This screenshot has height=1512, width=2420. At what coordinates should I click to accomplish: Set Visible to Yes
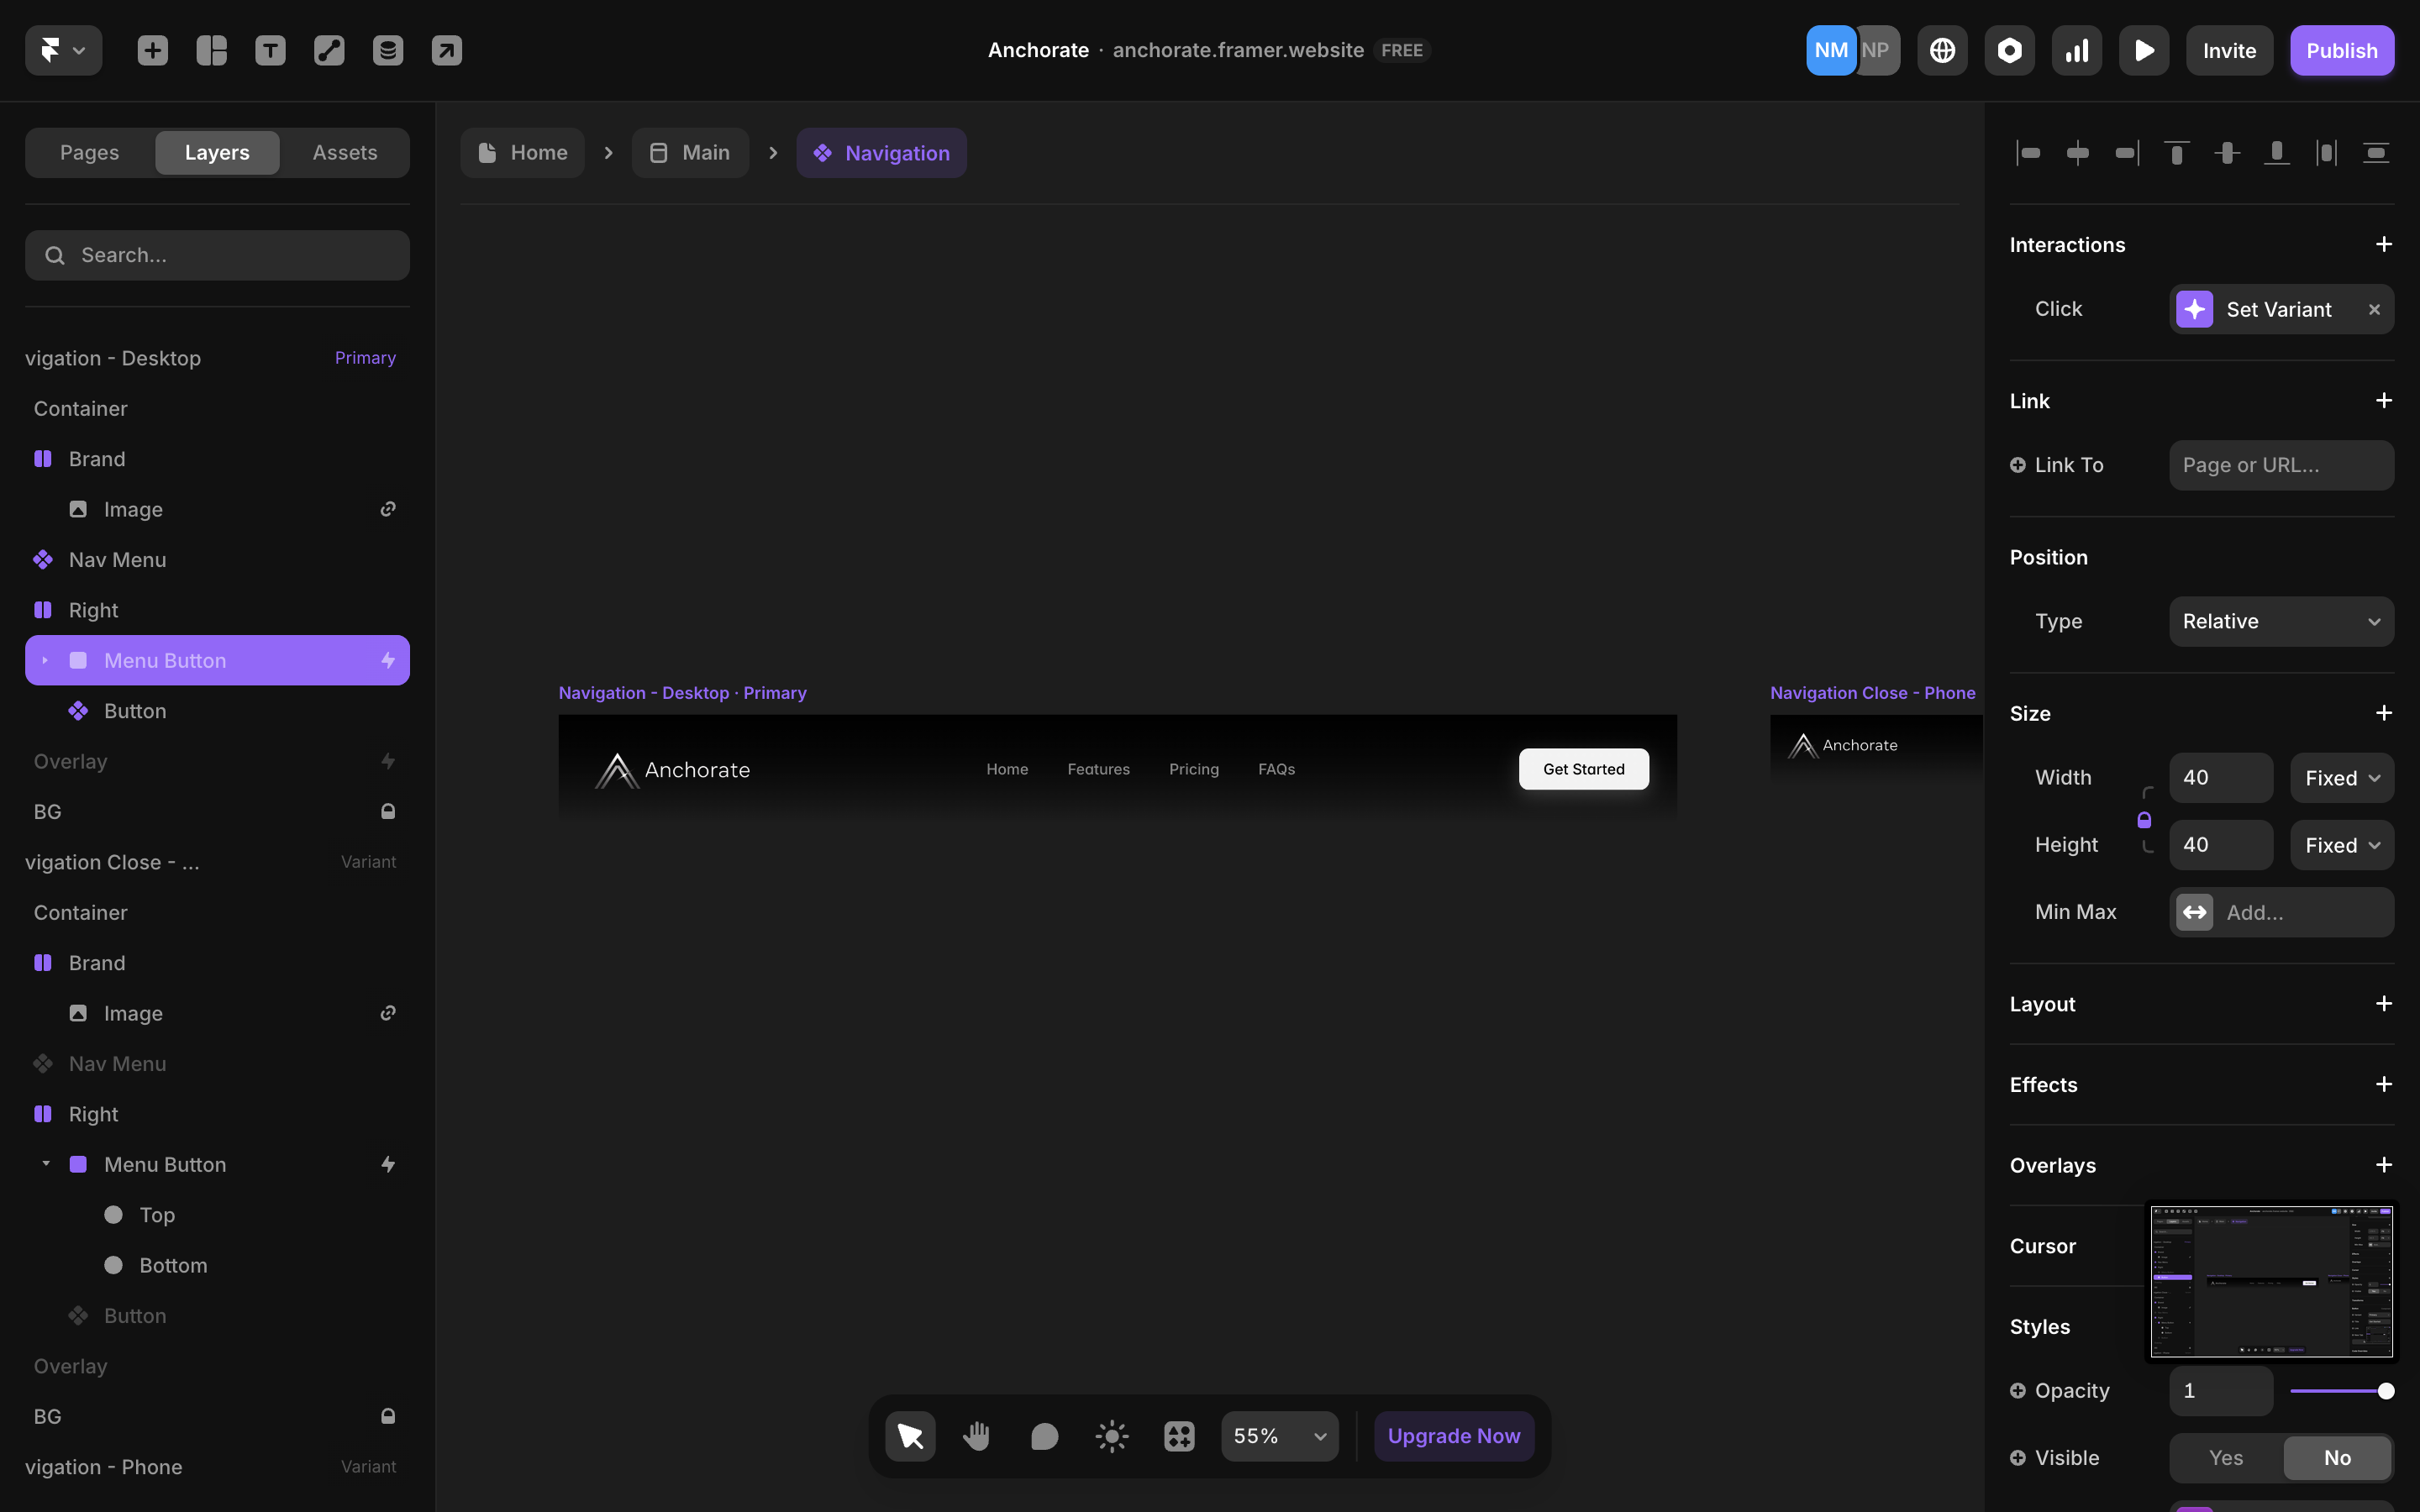(2226, 1458)
